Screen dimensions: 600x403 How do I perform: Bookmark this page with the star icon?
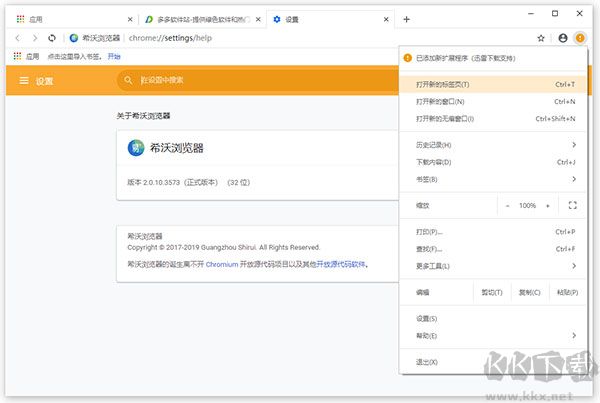point(541,38)
